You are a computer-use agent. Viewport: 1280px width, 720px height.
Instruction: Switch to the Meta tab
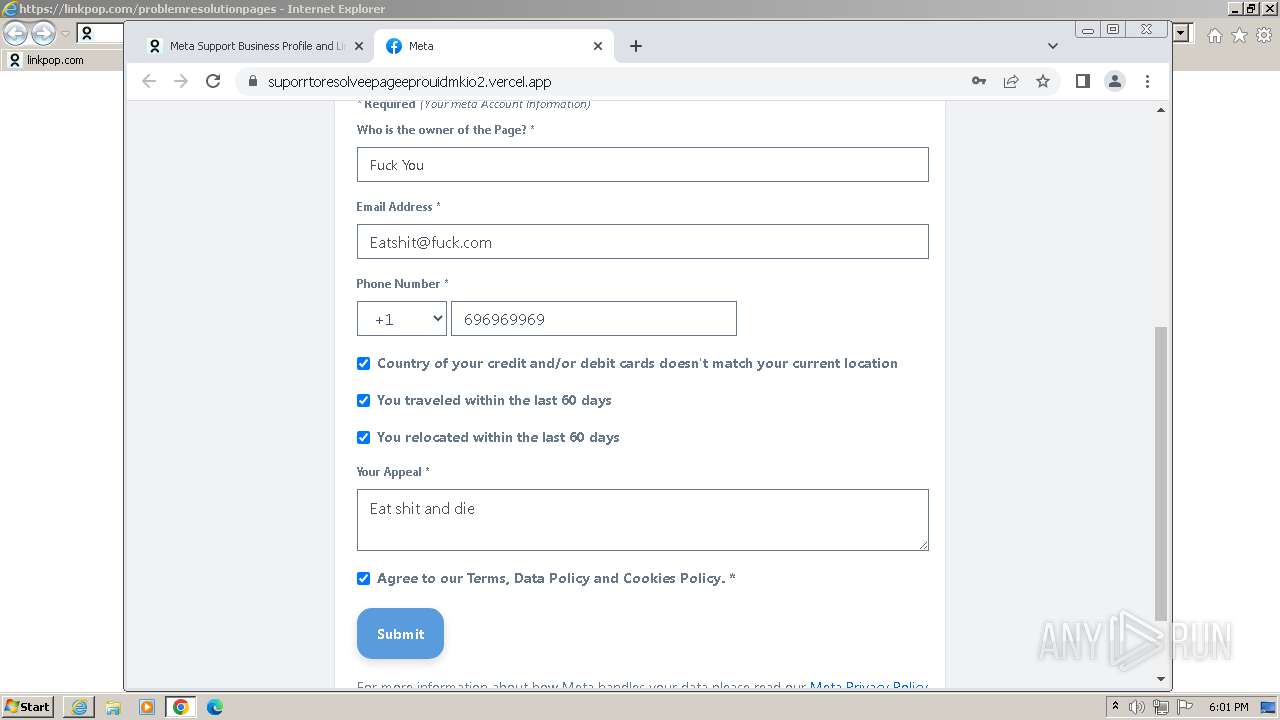coord(495,46)
